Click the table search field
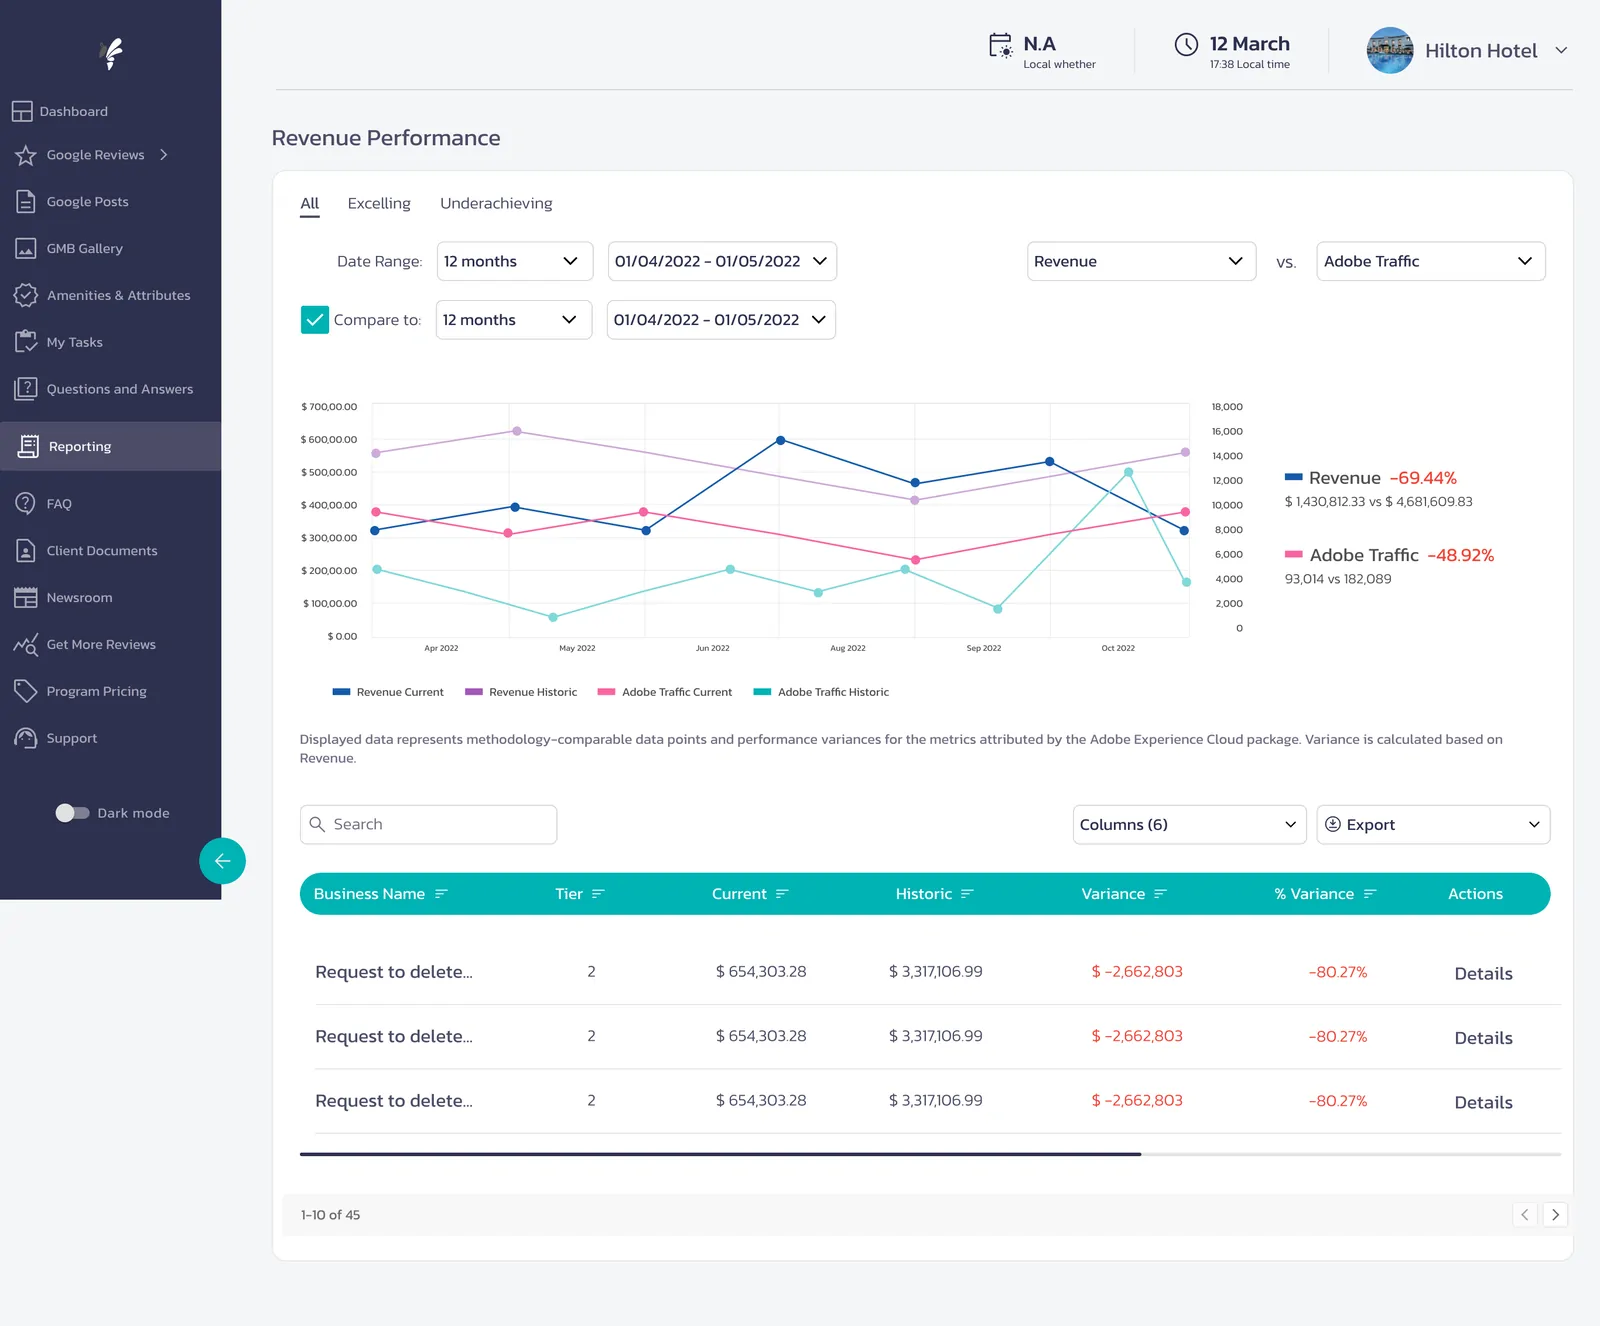Image resolution: width=1600 pixels, height=1326 pixels. (428, 825)
